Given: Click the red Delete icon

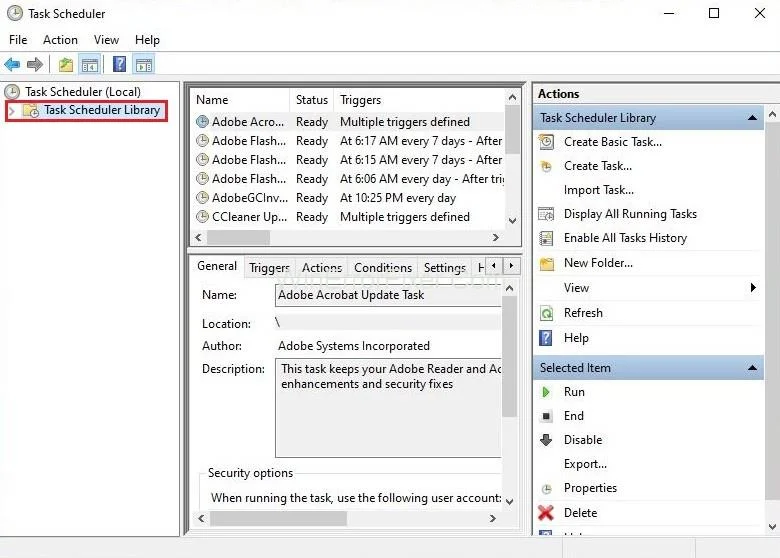Looking at the screenshot, I should pos(546,513).
